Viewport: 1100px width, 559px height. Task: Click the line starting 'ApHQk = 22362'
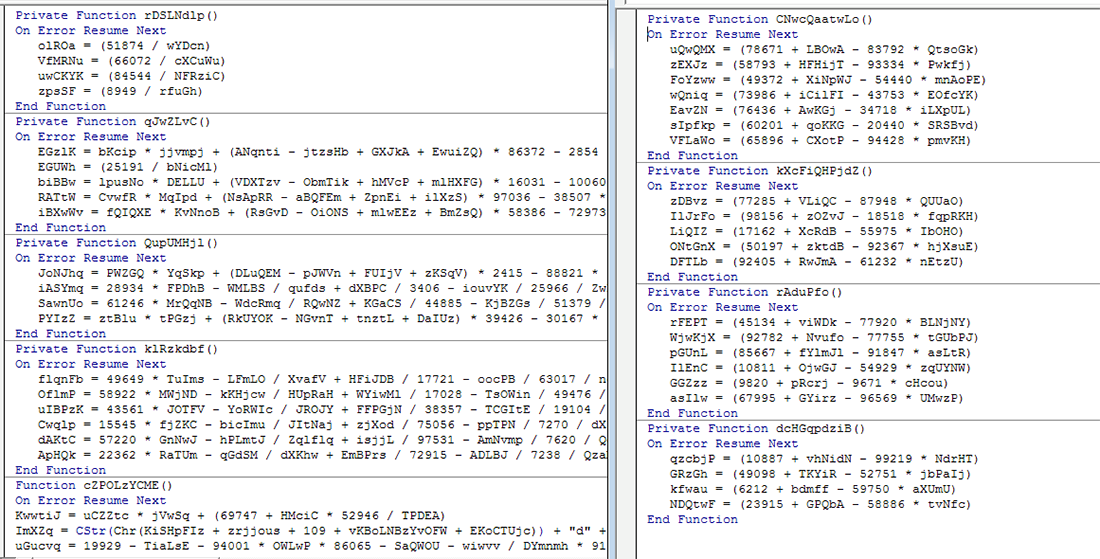[322, 455]
